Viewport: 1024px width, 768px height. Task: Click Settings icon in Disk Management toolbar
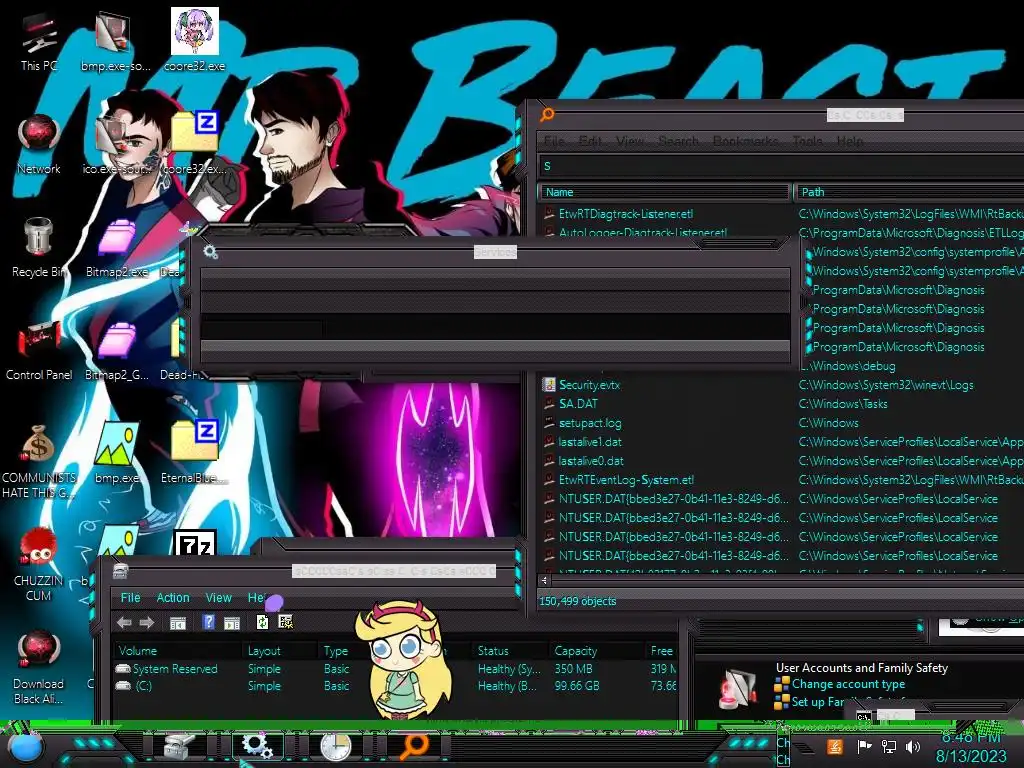pyautogui.click(x=285, y=622)
